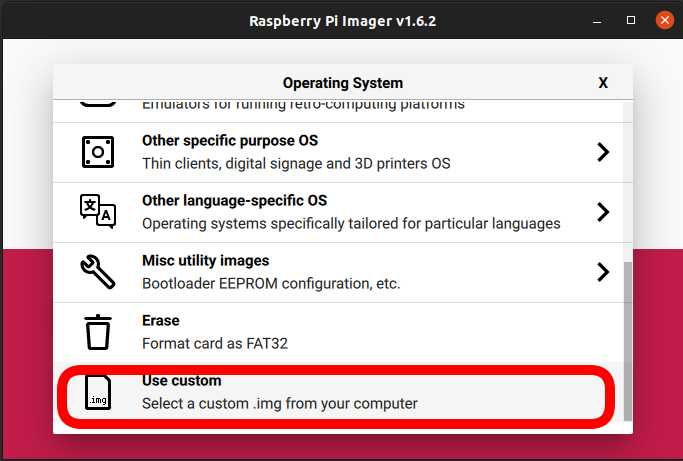
Task: Select 'Thin clients, digital signage and 3D printers OS'
Action: pos(296,163)
